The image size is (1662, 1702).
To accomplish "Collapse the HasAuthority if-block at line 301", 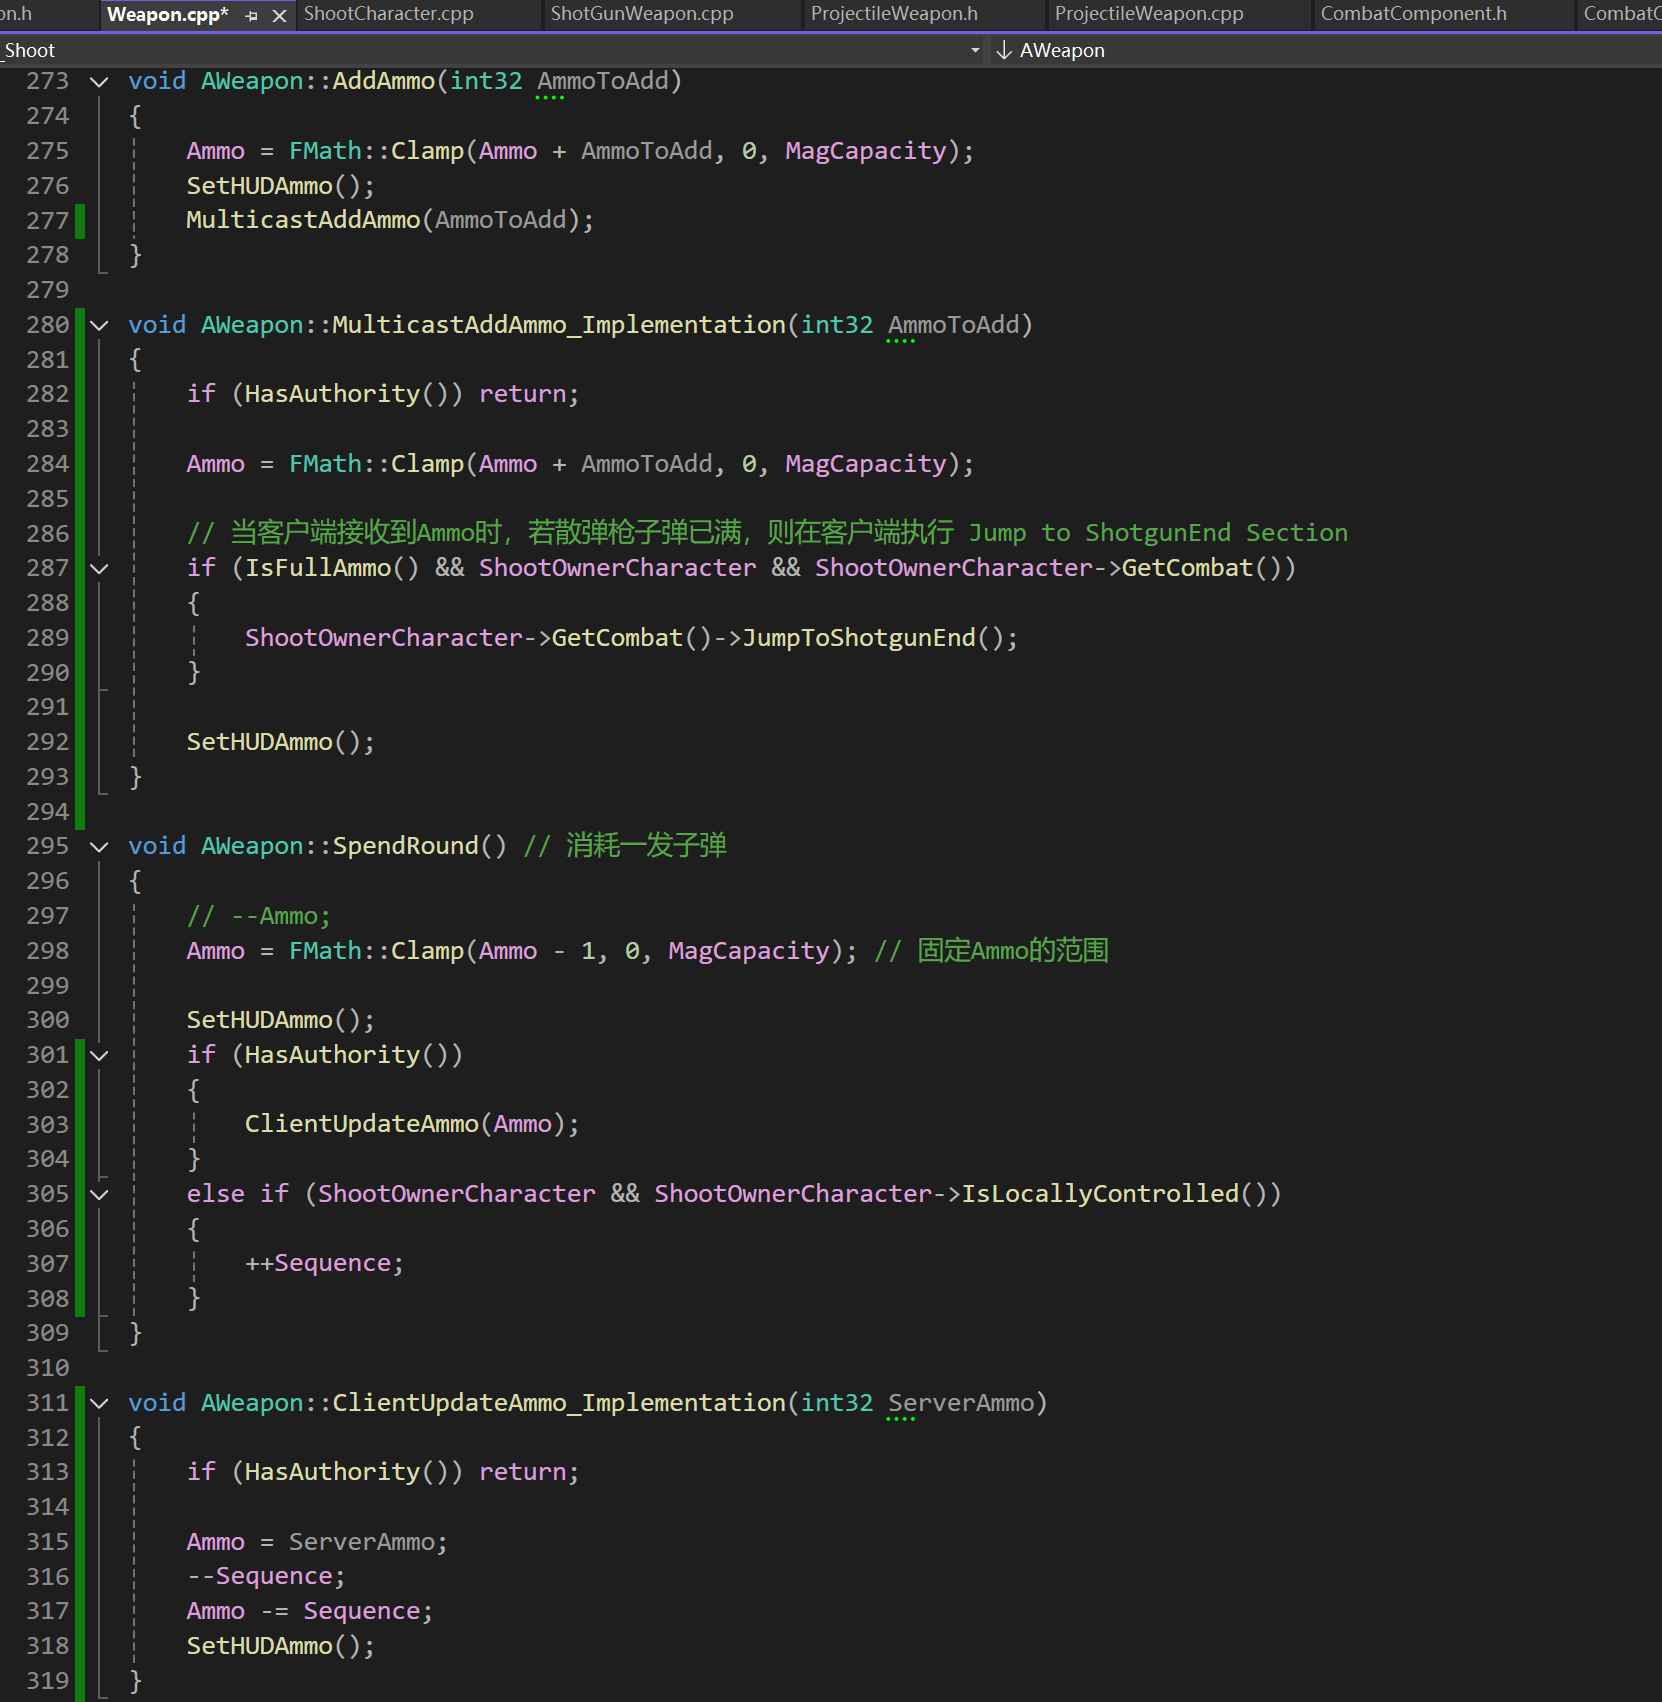I will click(x=99, y=1055).
